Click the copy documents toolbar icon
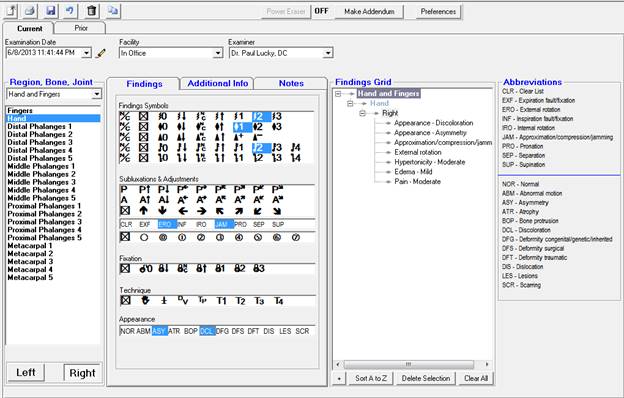This screenshot has width=624, height=398. pos(113,11)
